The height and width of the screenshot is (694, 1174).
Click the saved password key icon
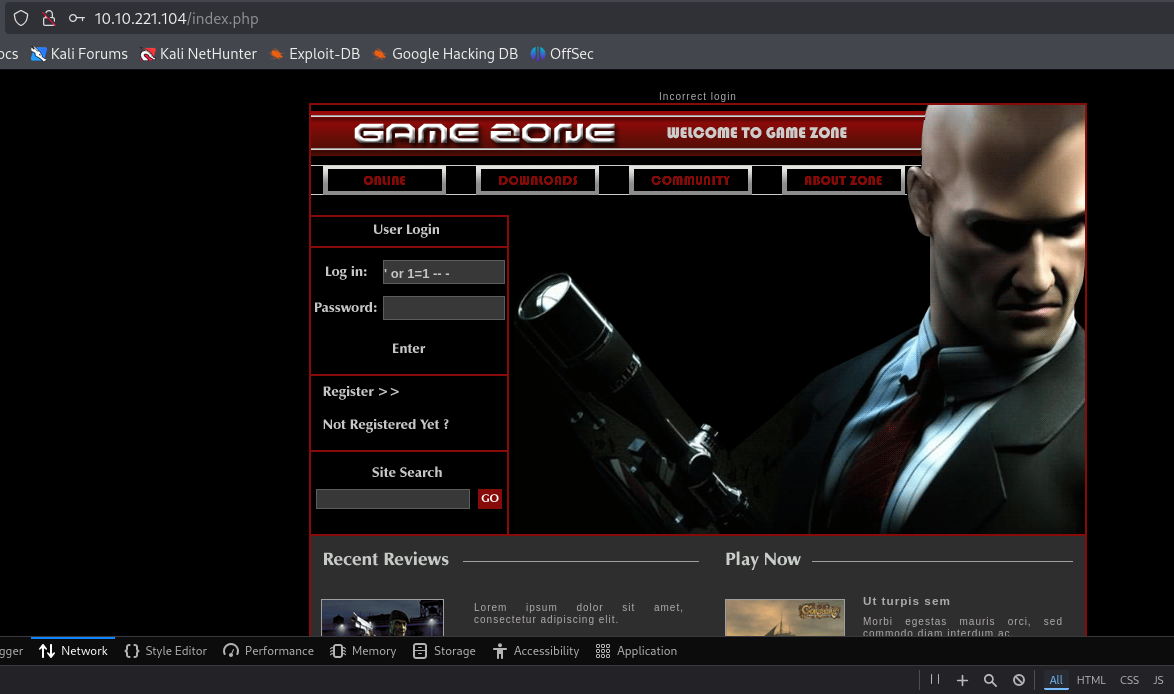coord(76,18)
